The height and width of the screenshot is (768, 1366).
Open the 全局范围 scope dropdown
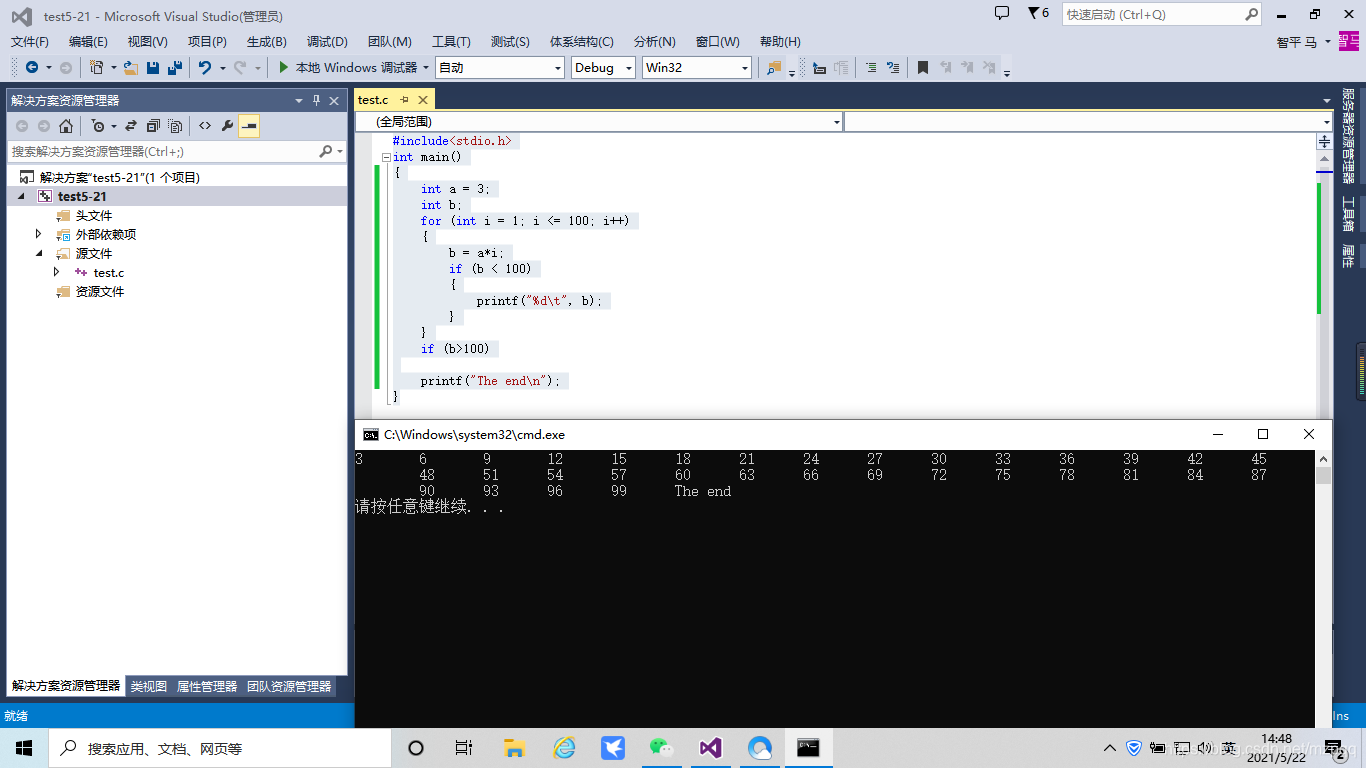point(599,121)
